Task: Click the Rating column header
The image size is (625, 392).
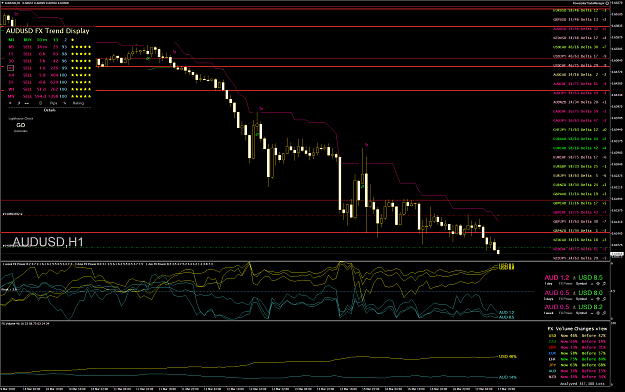Action: point(78,103)
